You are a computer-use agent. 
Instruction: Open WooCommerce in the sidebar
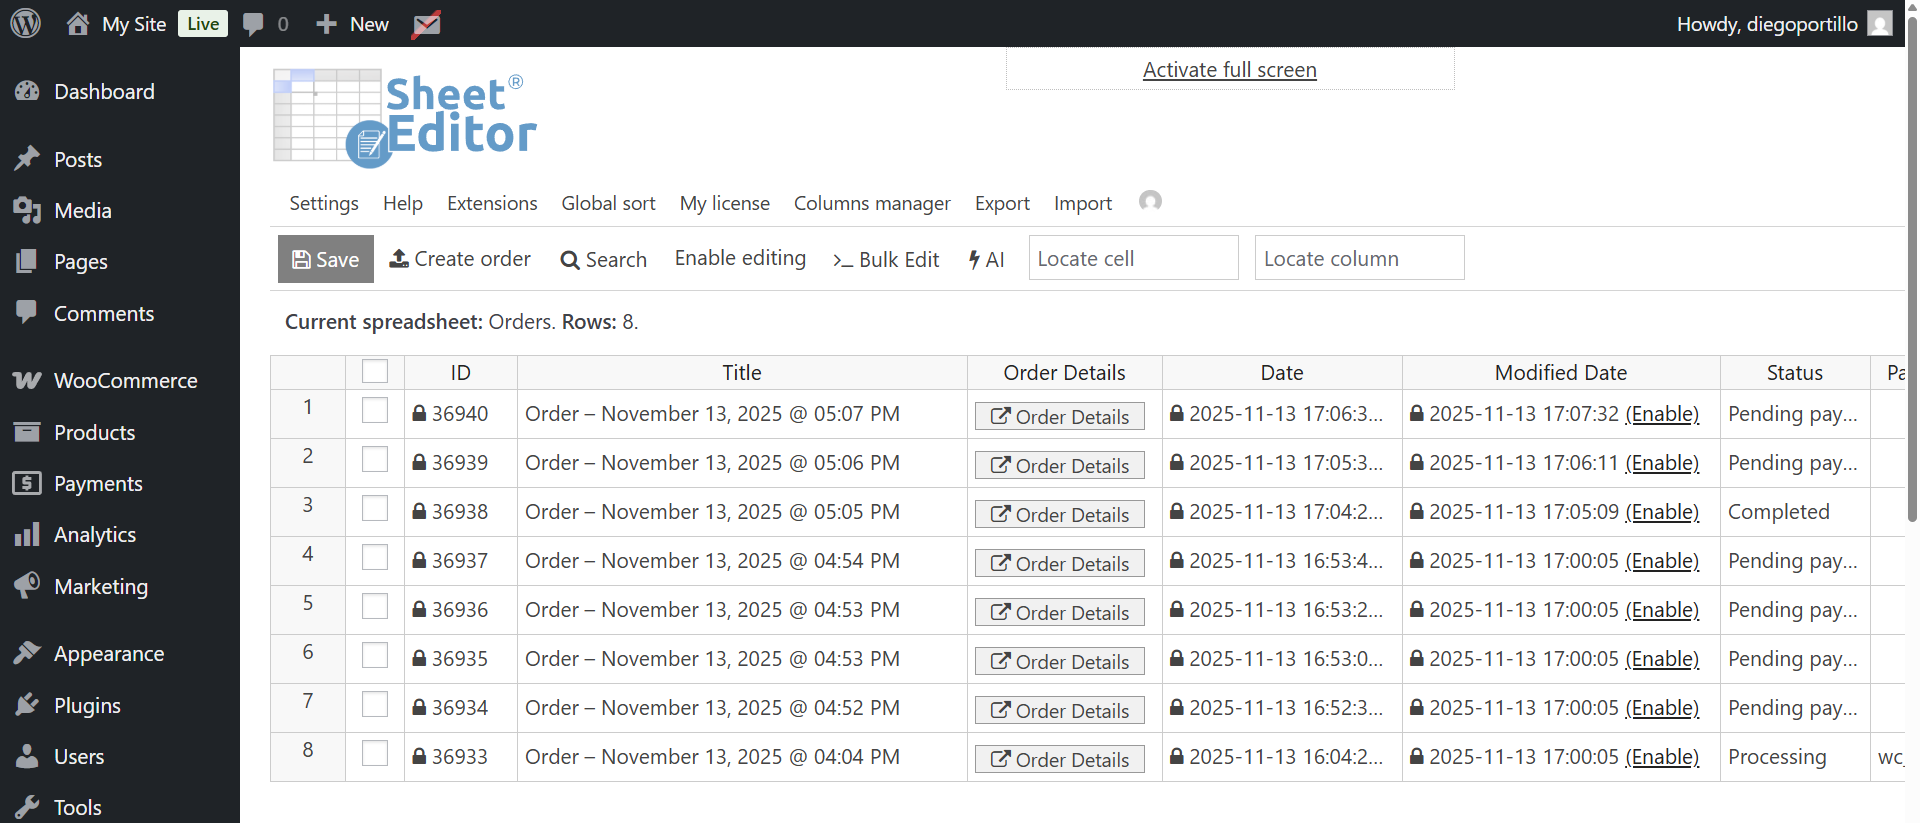125,381
